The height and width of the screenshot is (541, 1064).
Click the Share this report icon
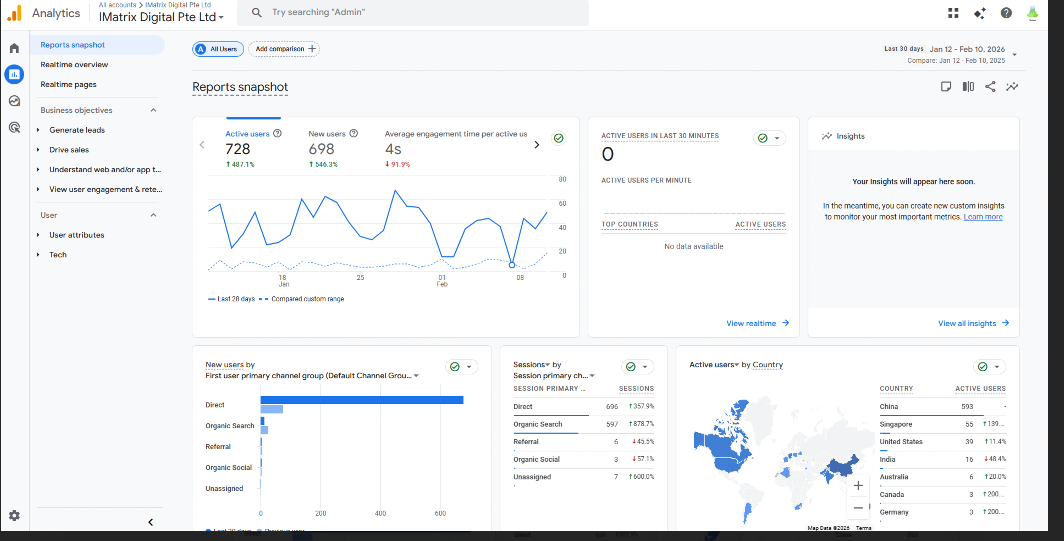pos(990,87)
